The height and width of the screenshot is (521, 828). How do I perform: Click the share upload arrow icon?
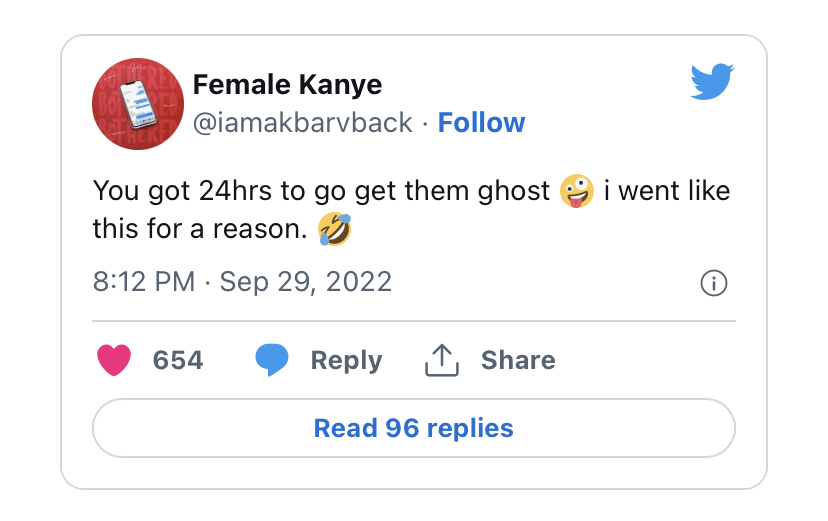click(442, 360)
